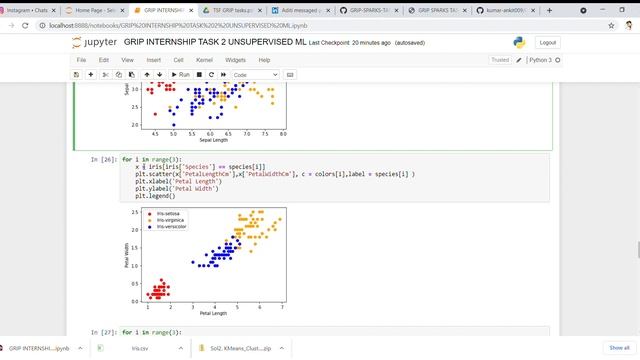This screenshot has height=360, width=640.
Task: Switch to the TSF GRIP tasks tab
Action: point(233,10)
